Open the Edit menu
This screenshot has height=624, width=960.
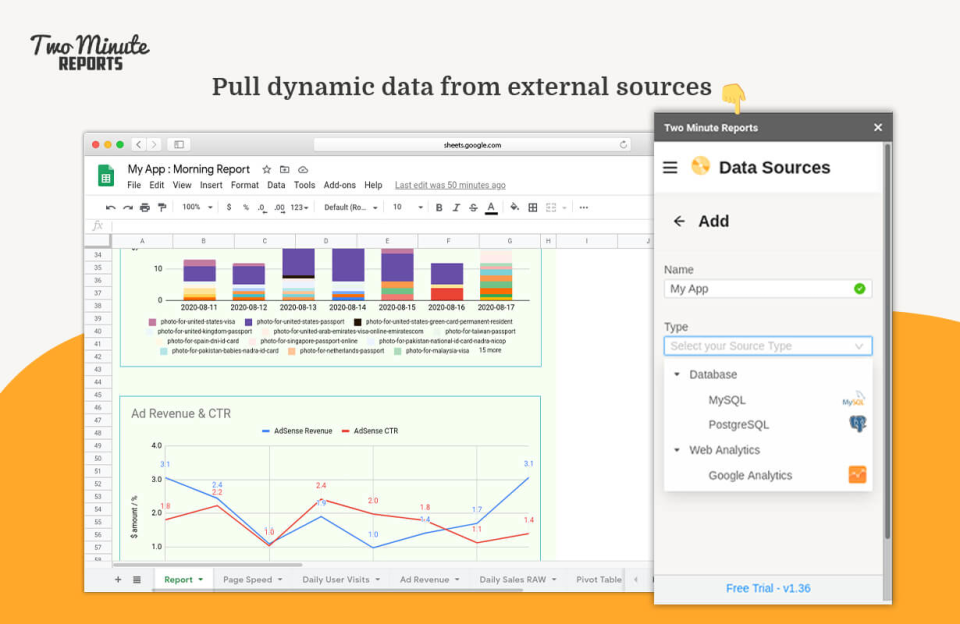point(157,185)
